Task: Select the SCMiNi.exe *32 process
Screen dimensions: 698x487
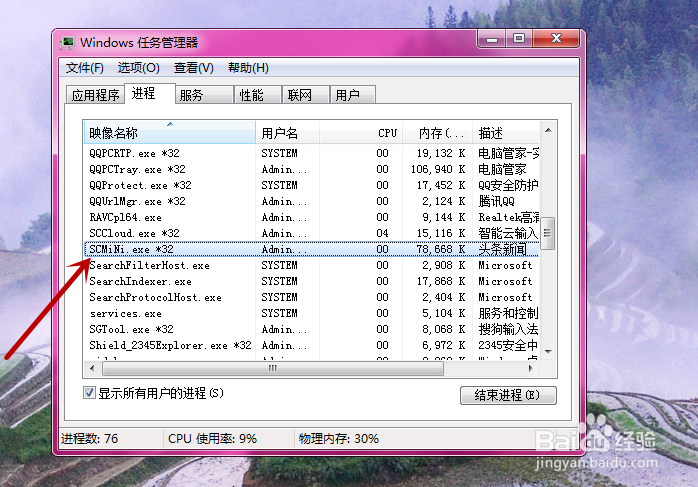Action: (312, 249)
